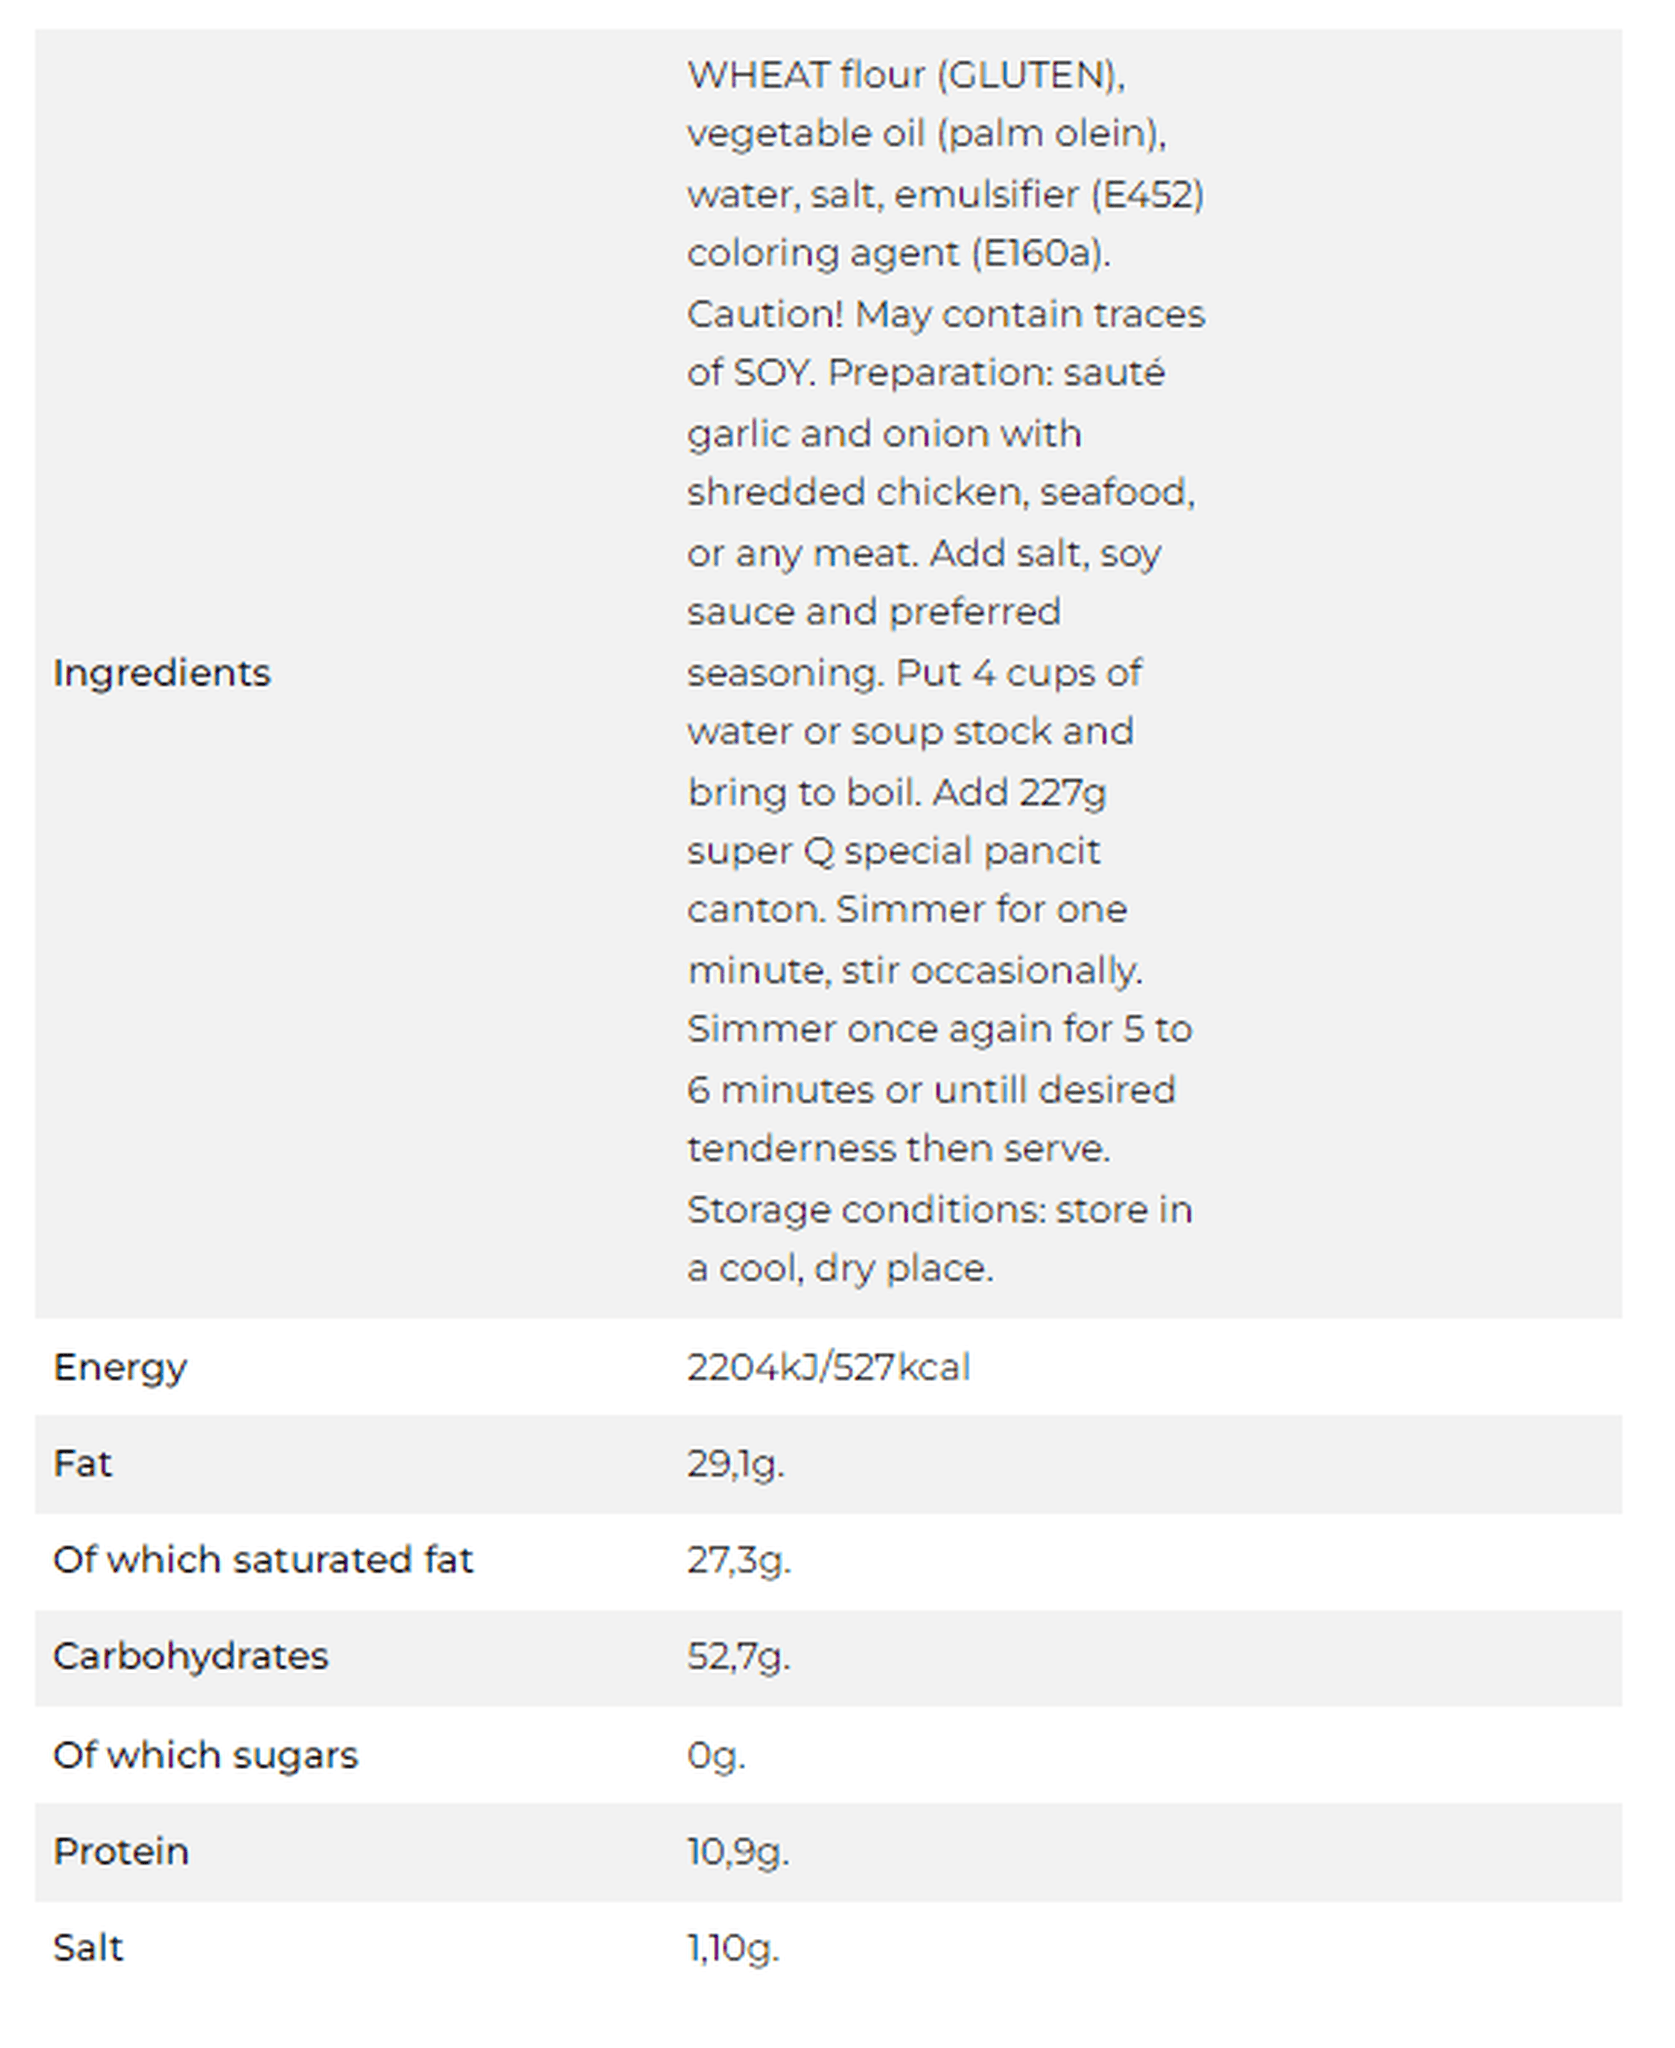Click the Fat row label
1675x2048 pixels.
(82, 1464)
